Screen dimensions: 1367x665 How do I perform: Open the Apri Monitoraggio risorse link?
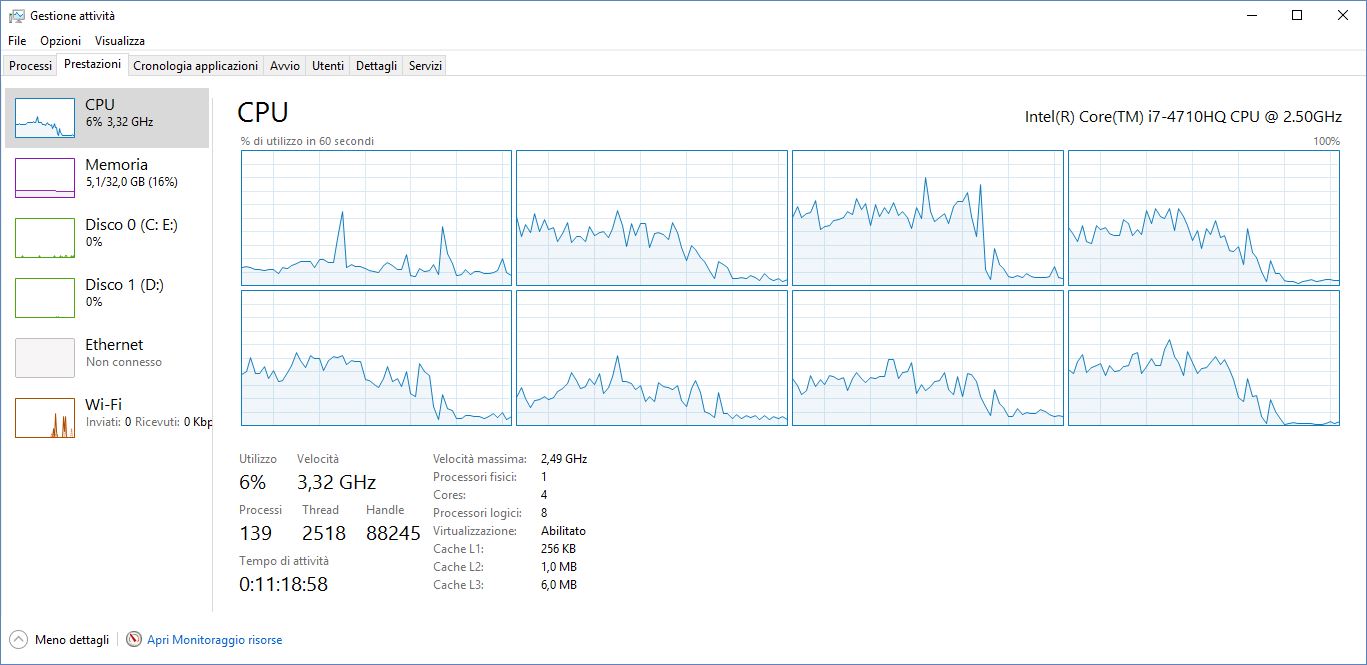214,640
